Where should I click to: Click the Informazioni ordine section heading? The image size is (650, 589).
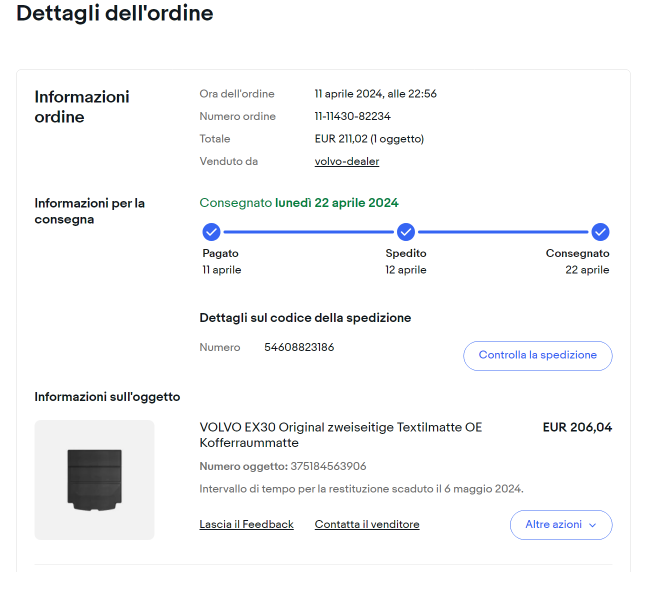(82, 107)
